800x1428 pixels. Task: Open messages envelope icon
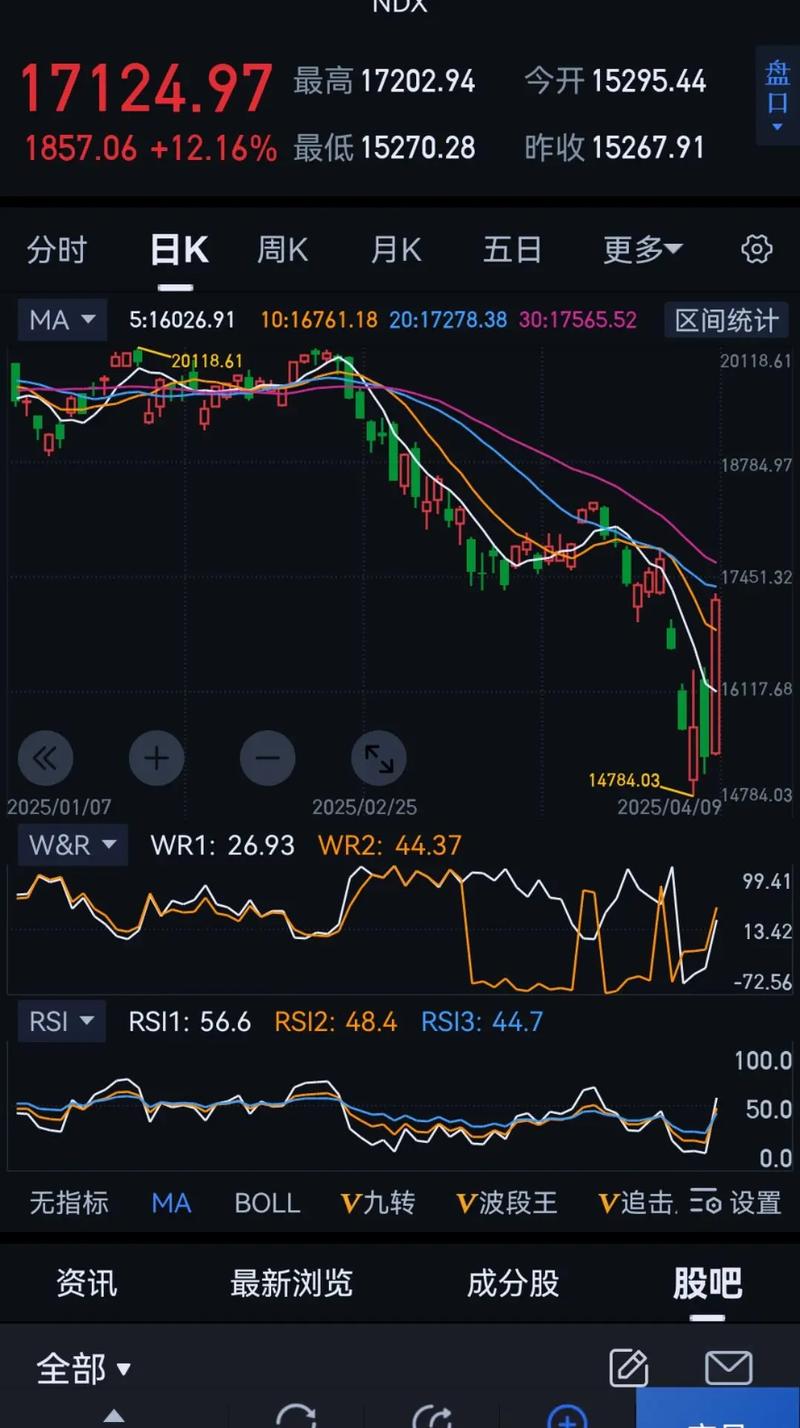point(728,1367)
